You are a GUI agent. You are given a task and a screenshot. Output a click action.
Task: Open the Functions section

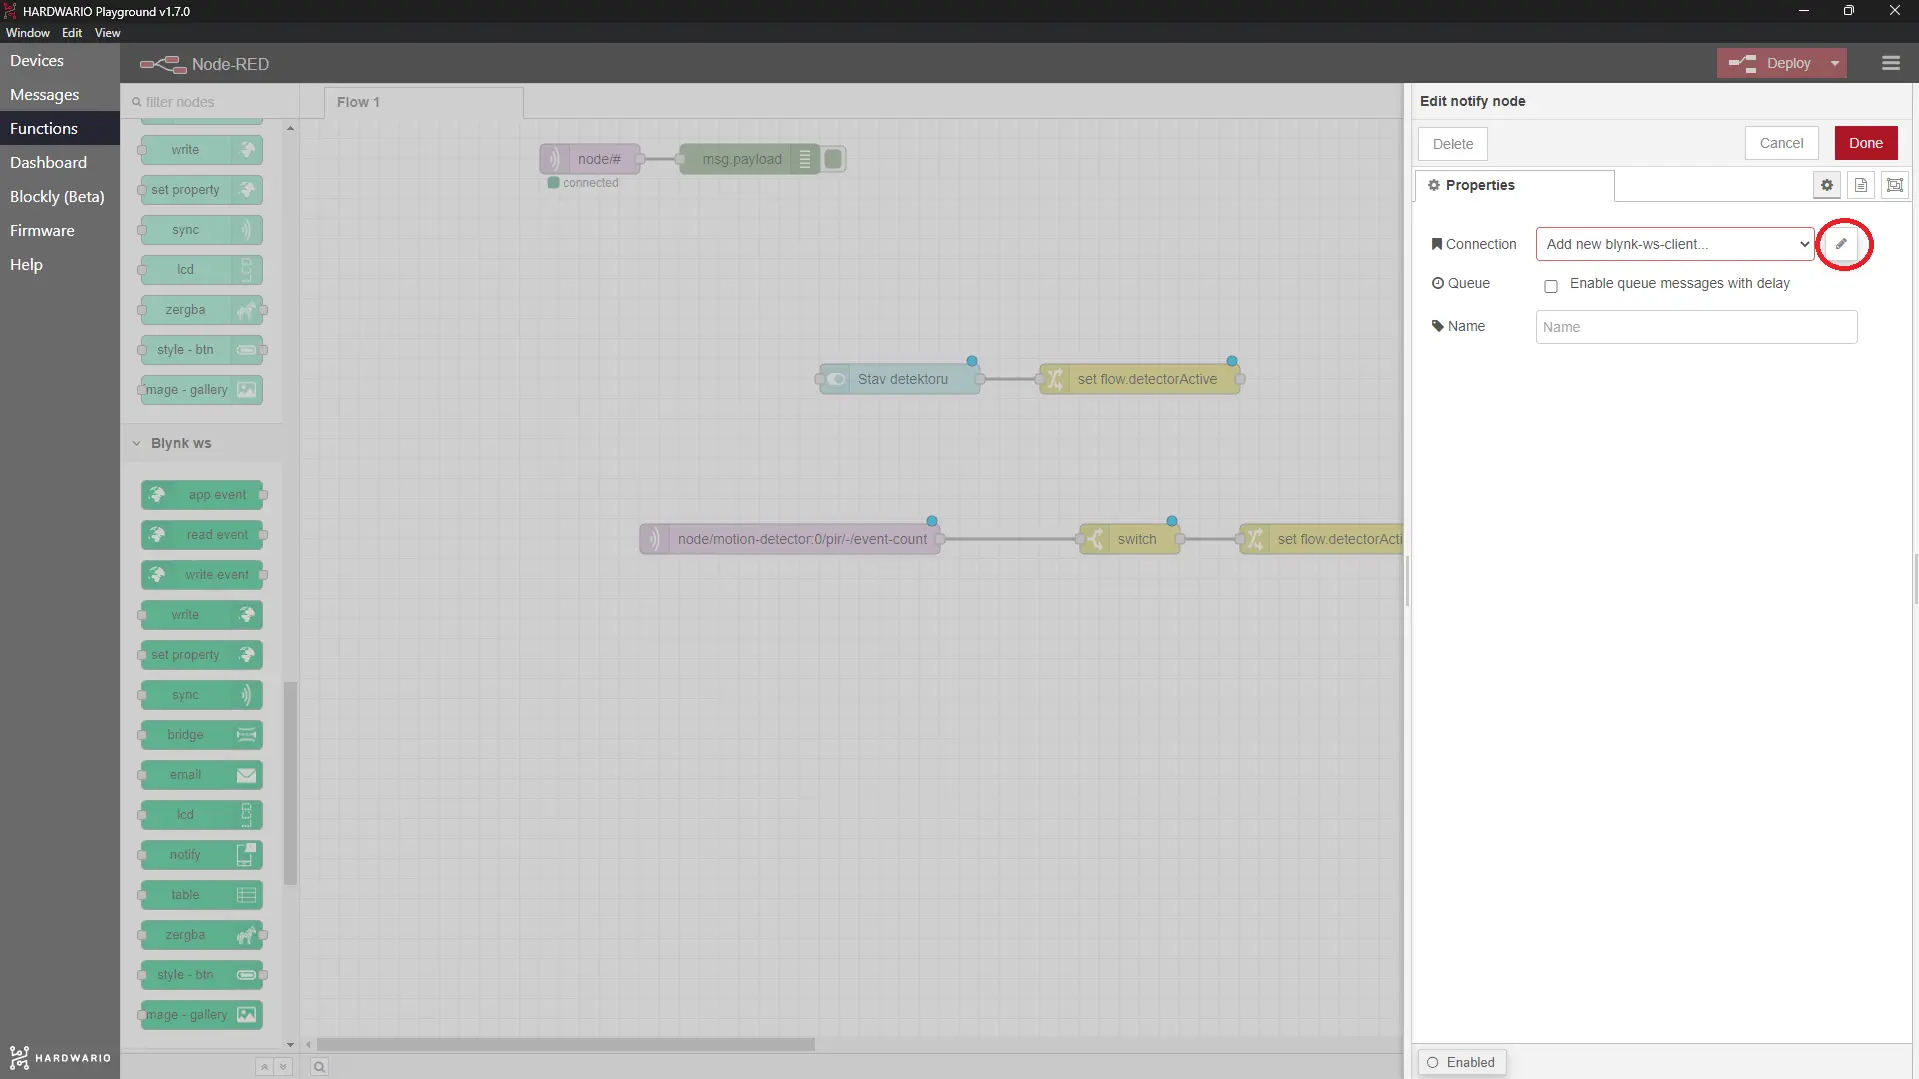[60, 129]
